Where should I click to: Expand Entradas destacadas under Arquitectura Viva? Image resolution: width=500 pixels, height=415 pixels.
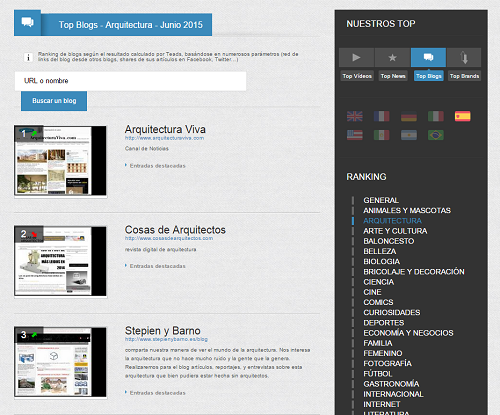tap(157, 166)
